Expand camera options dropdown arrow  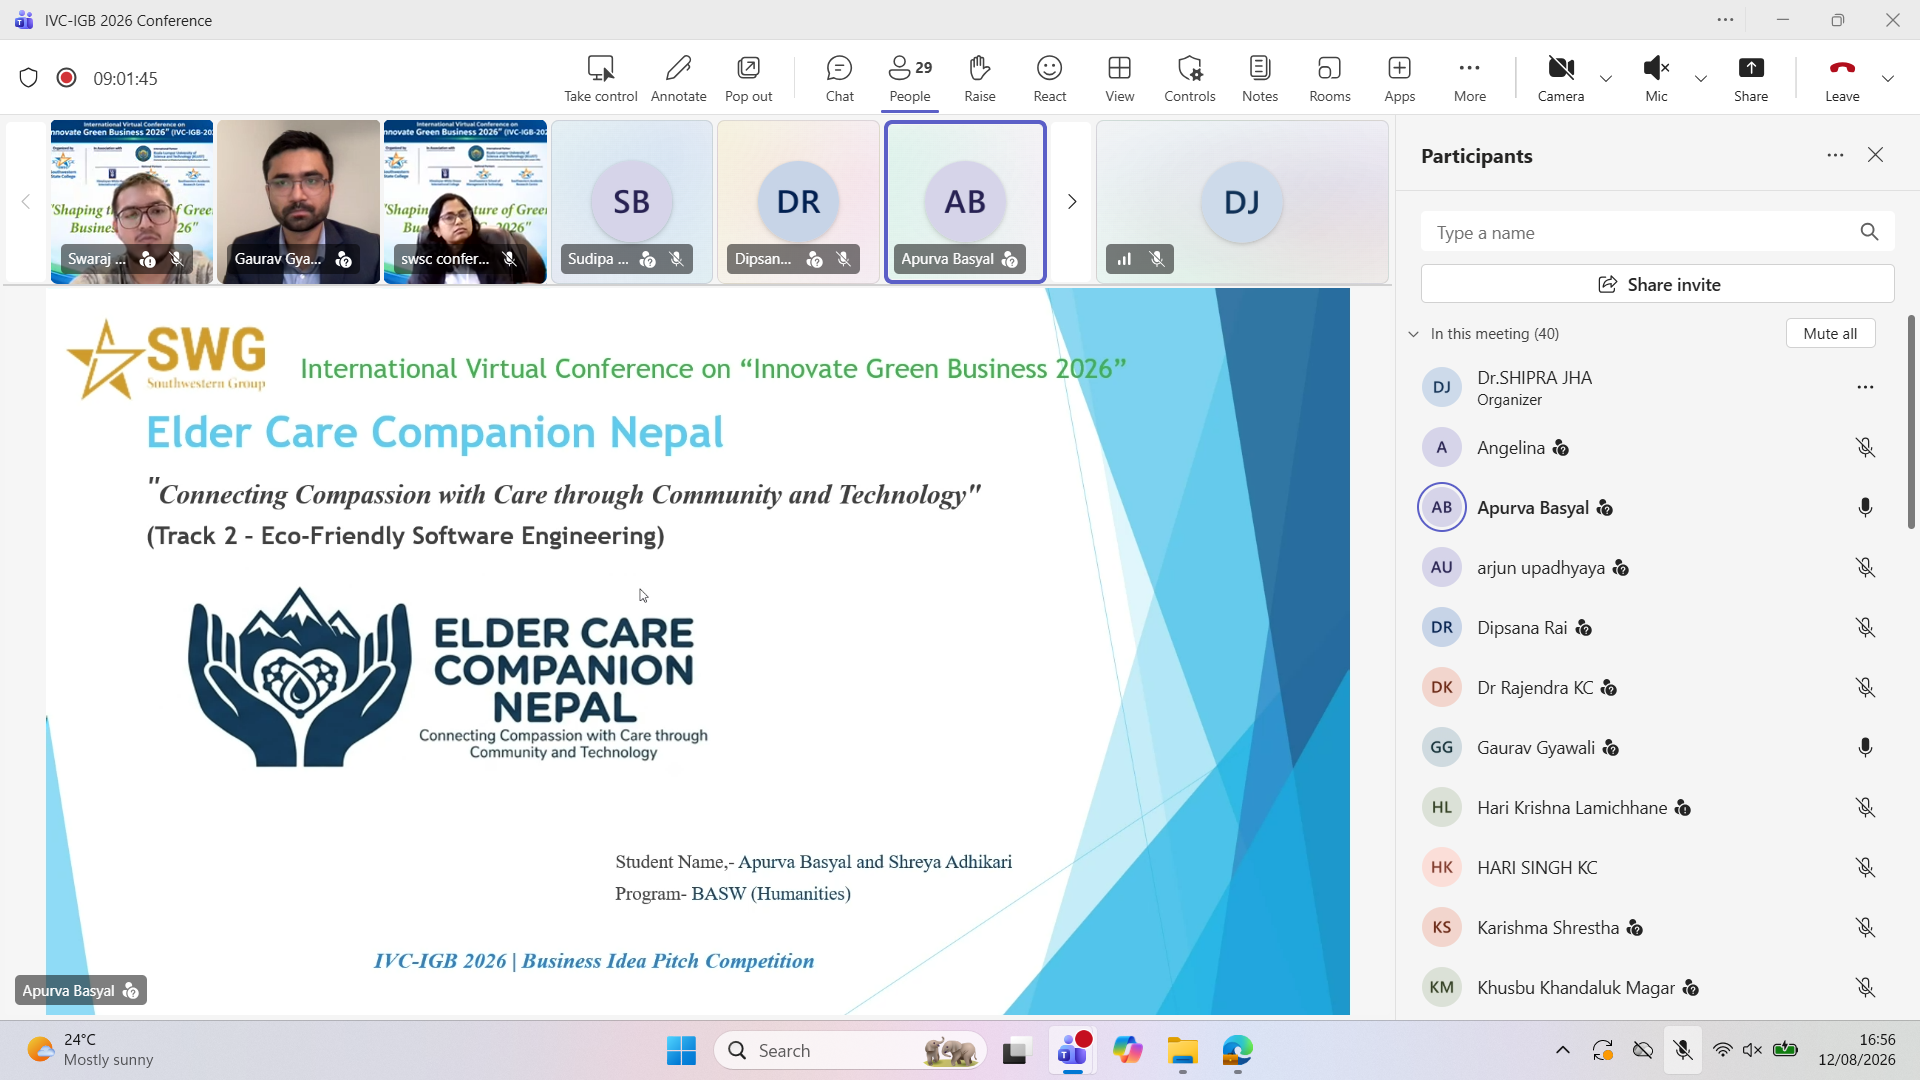pyautogui.click(x=1605, y=78)
